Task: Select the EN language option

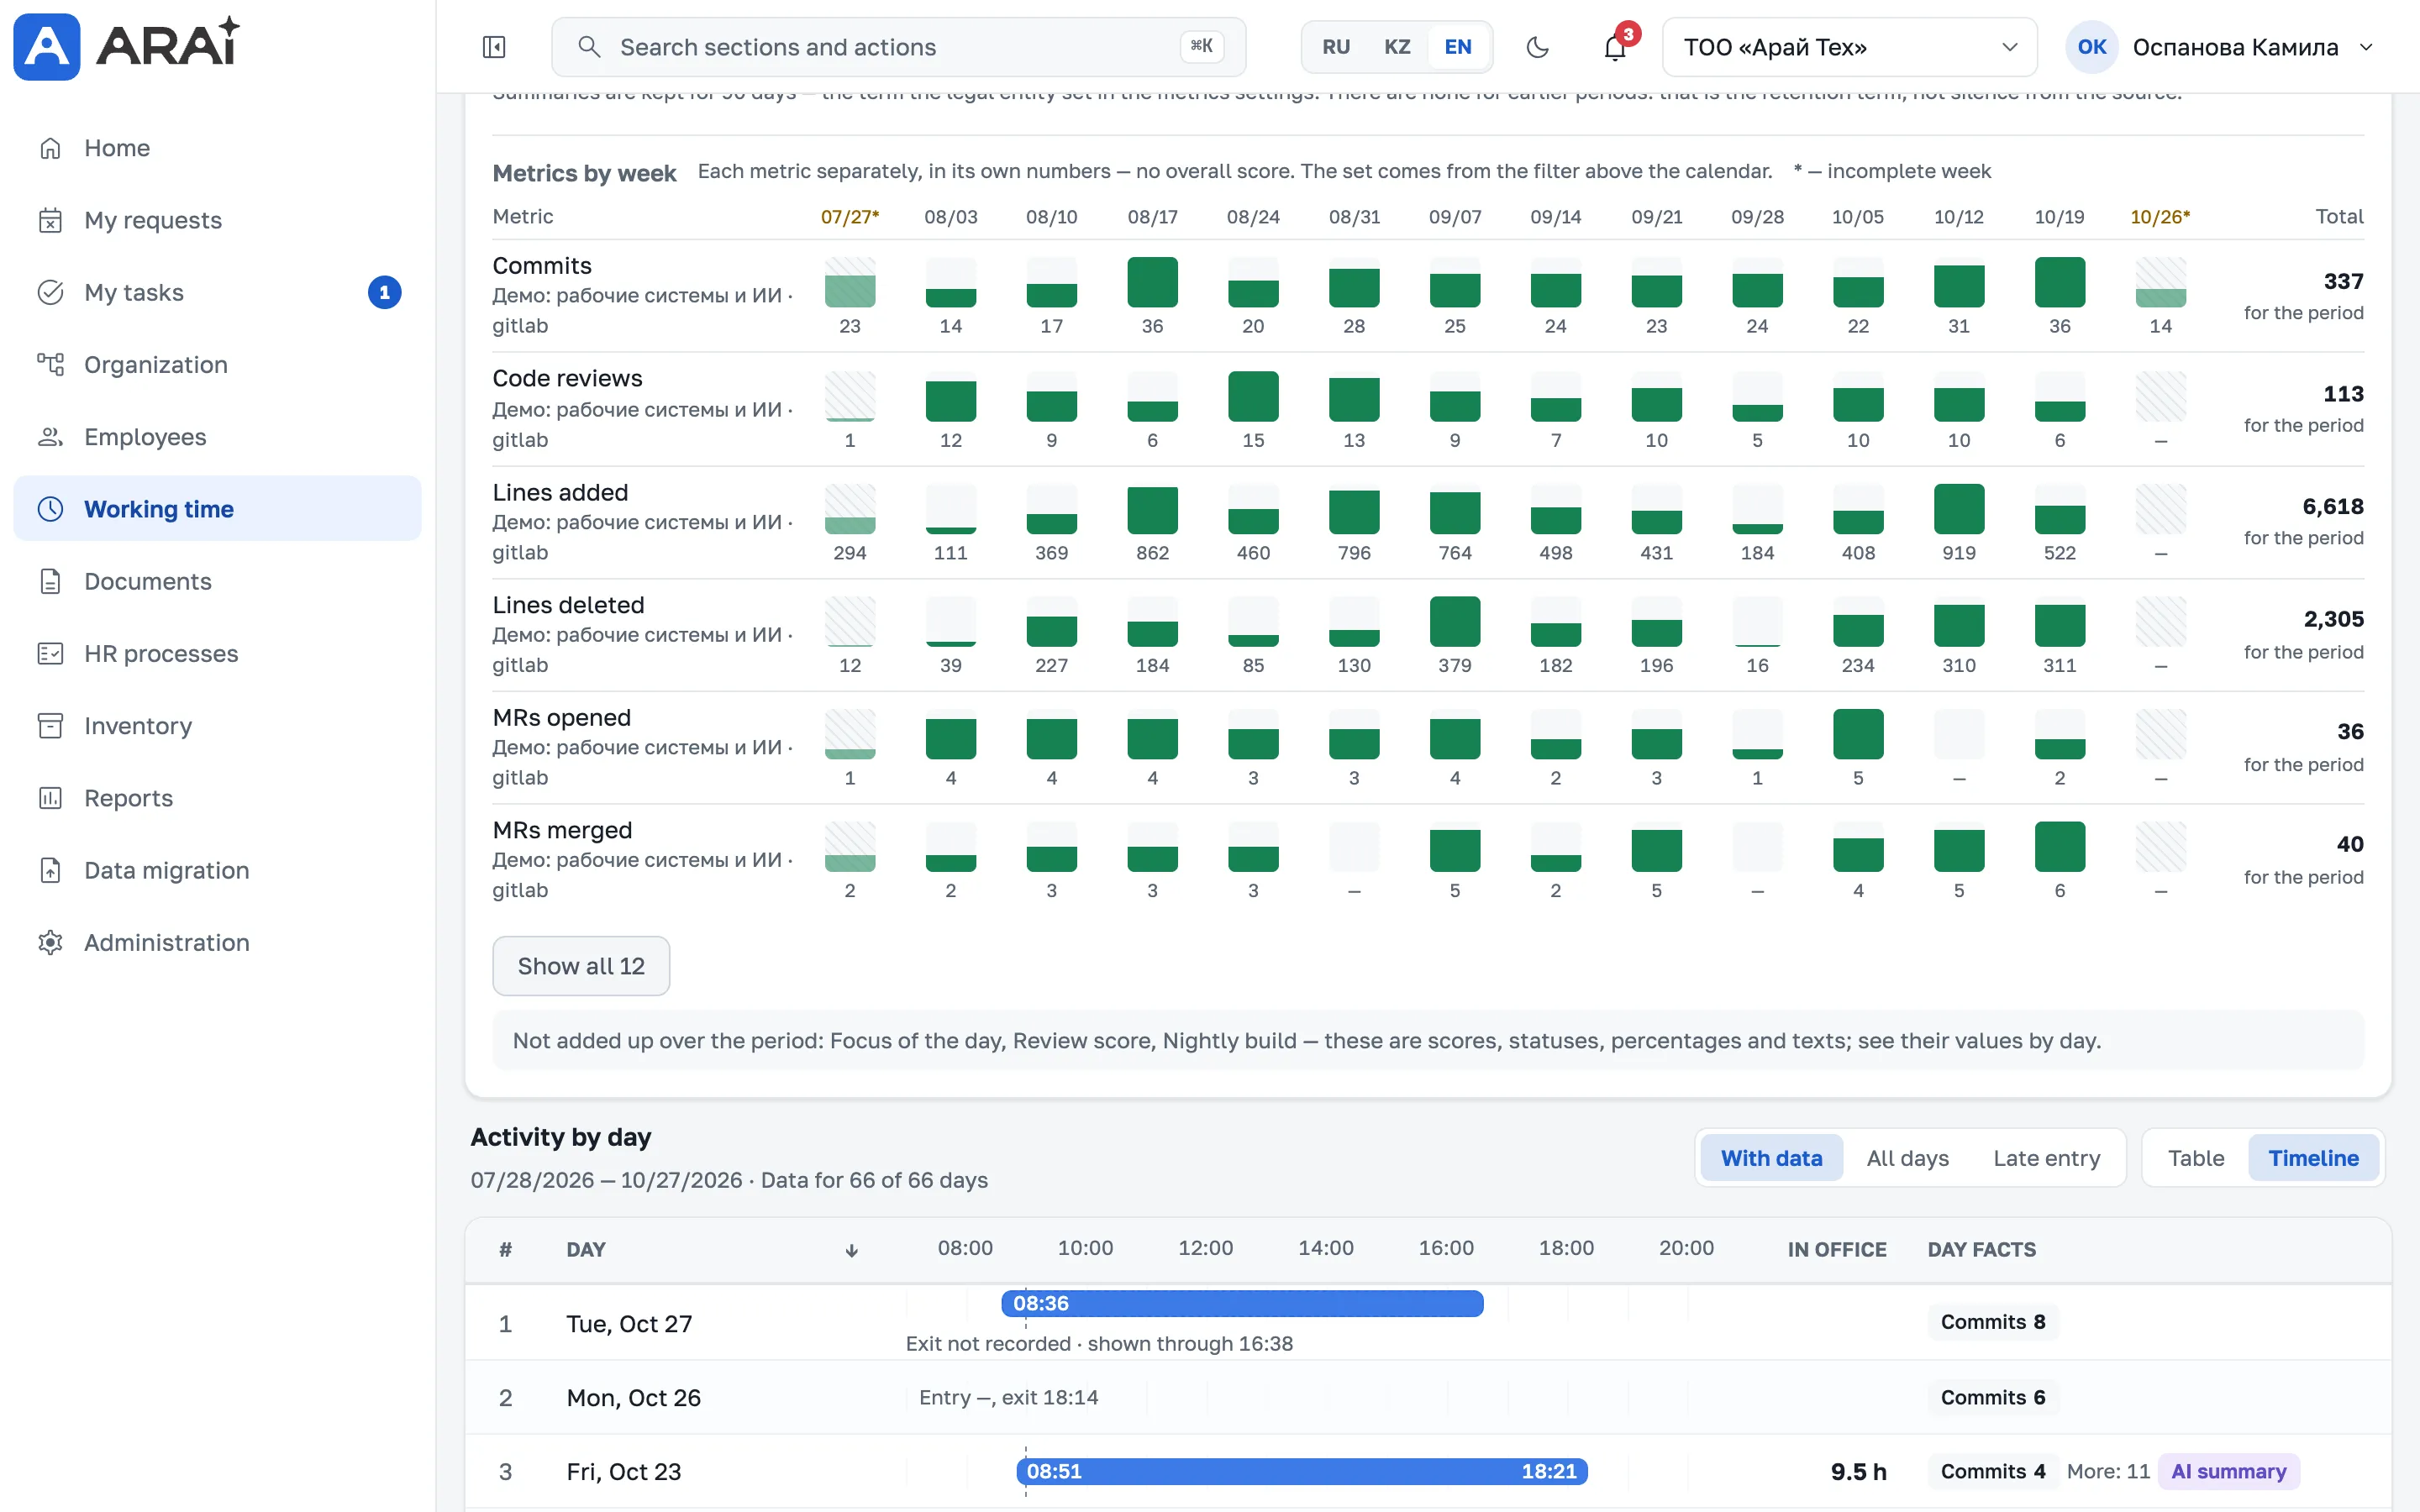Action: (x=1458, y=47)
